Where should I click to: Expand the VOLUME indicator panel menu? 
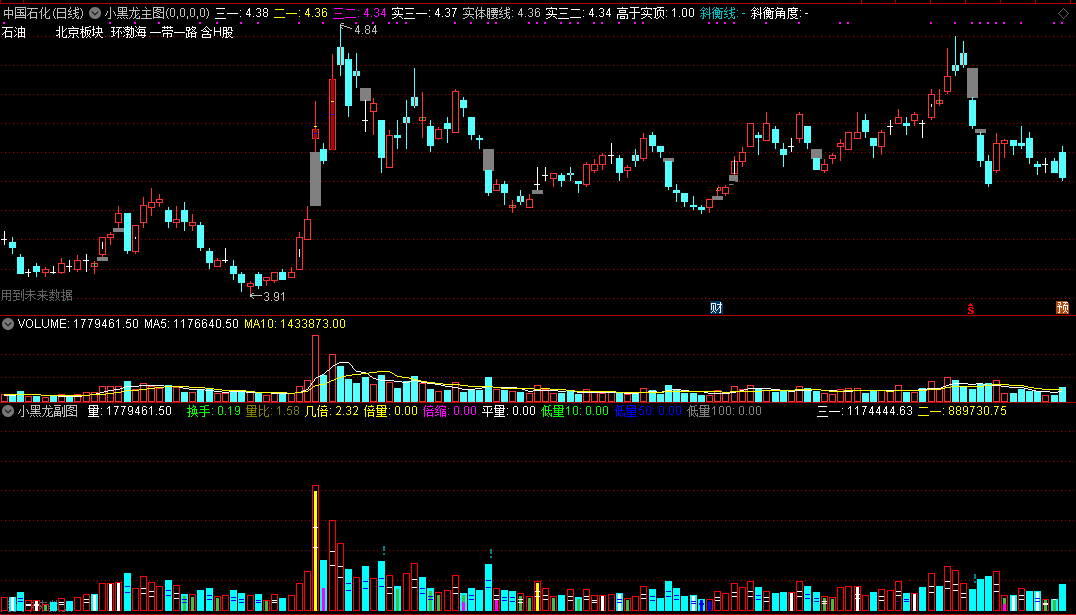point(8,324)
